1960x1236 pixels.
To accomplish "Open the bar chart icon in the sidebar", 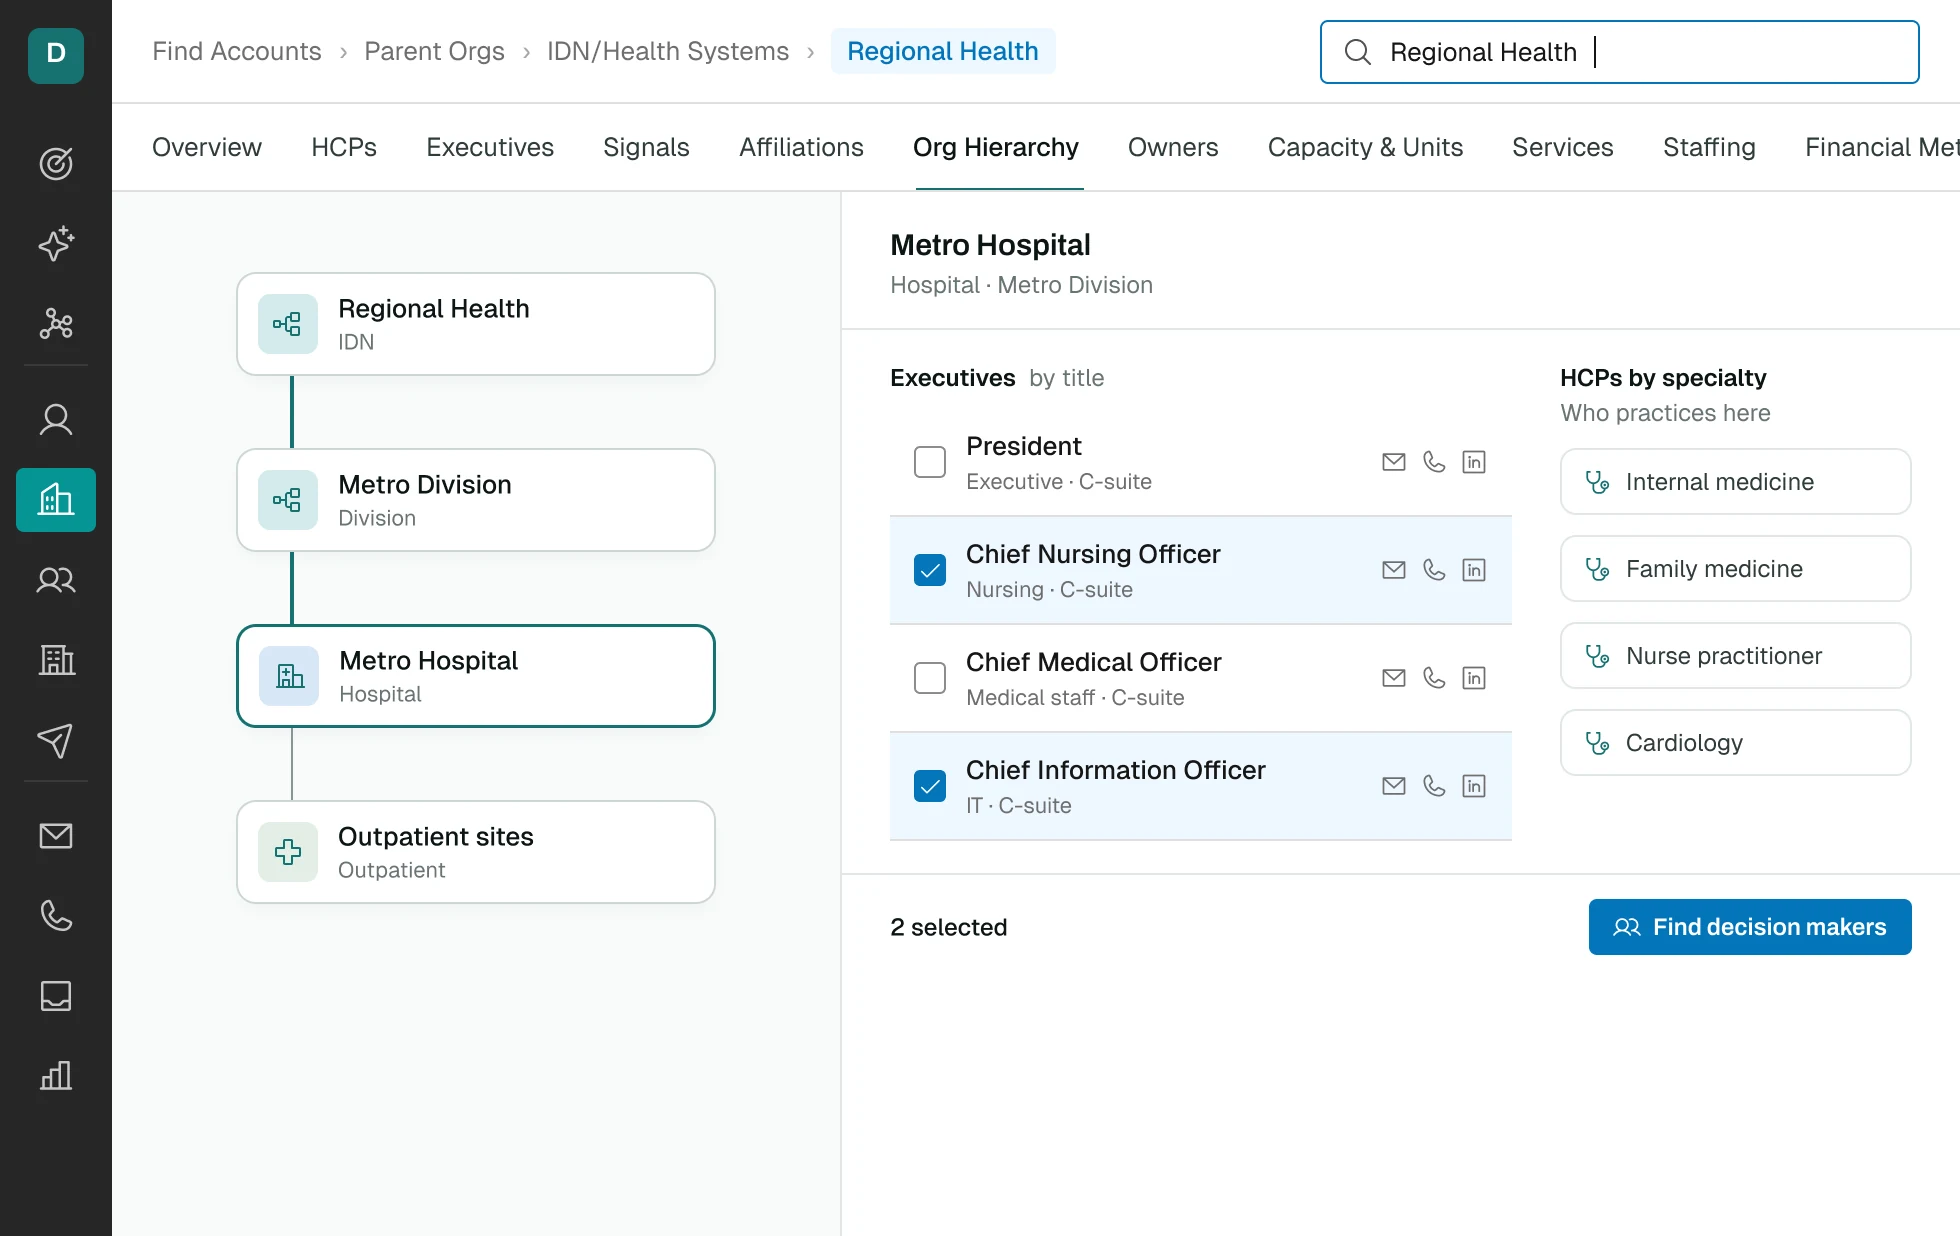I will (56, 1075).
